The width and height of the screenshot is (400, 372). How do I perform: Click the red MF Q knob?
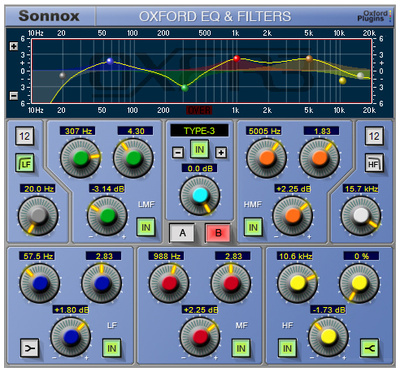[231, 283]
